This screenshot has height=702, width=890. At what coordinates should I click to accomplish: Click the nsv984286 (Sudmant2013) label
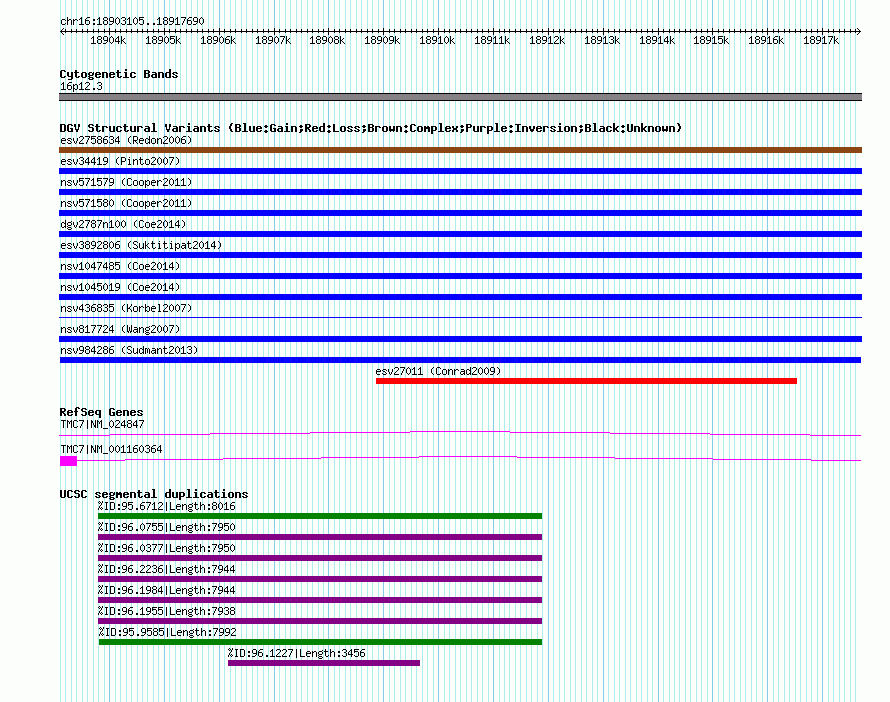[129, 350]
